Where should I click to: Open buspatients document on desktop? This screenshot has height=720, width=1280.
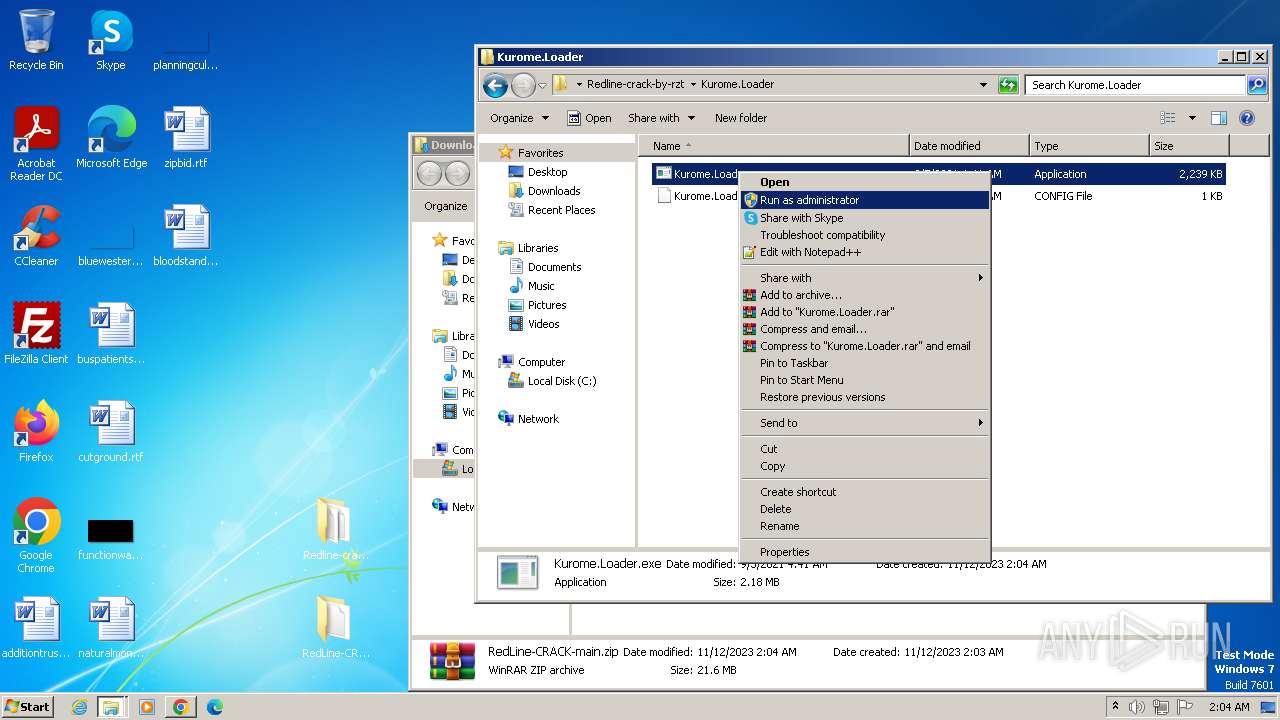[x=111, y=334]
